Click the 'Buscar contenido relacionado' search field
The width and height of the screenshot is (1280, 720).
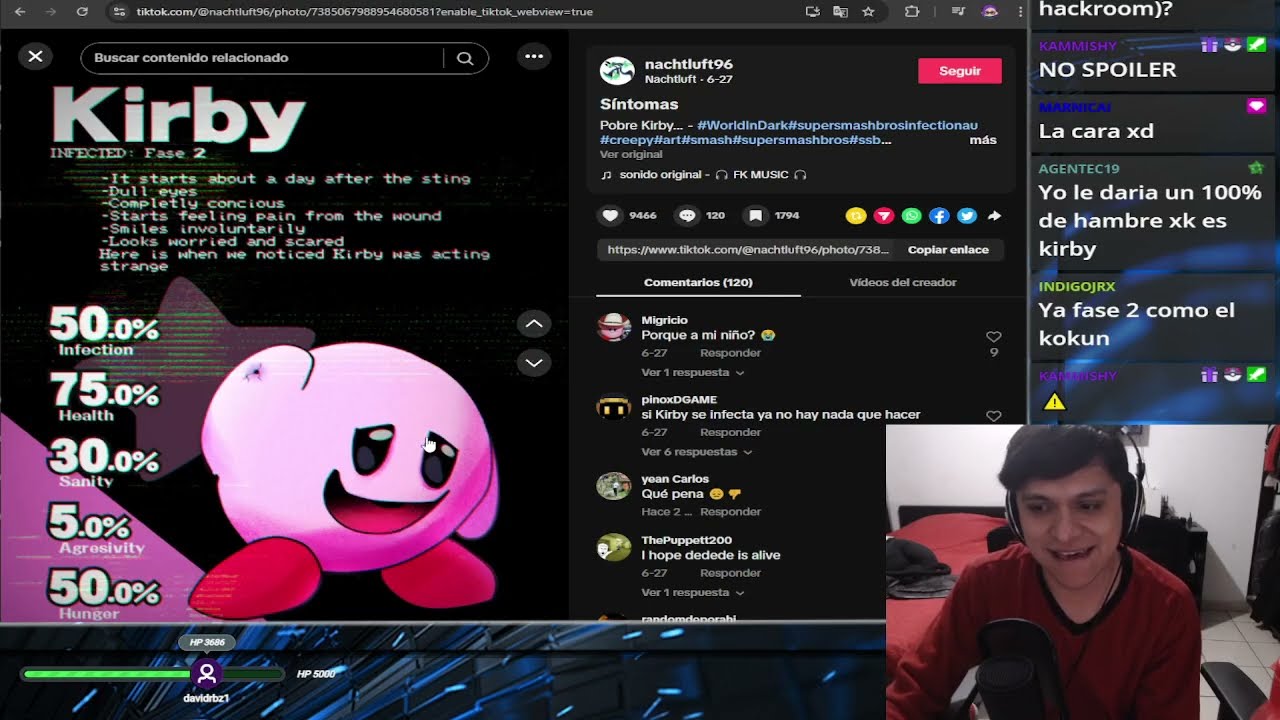point(262,58)
